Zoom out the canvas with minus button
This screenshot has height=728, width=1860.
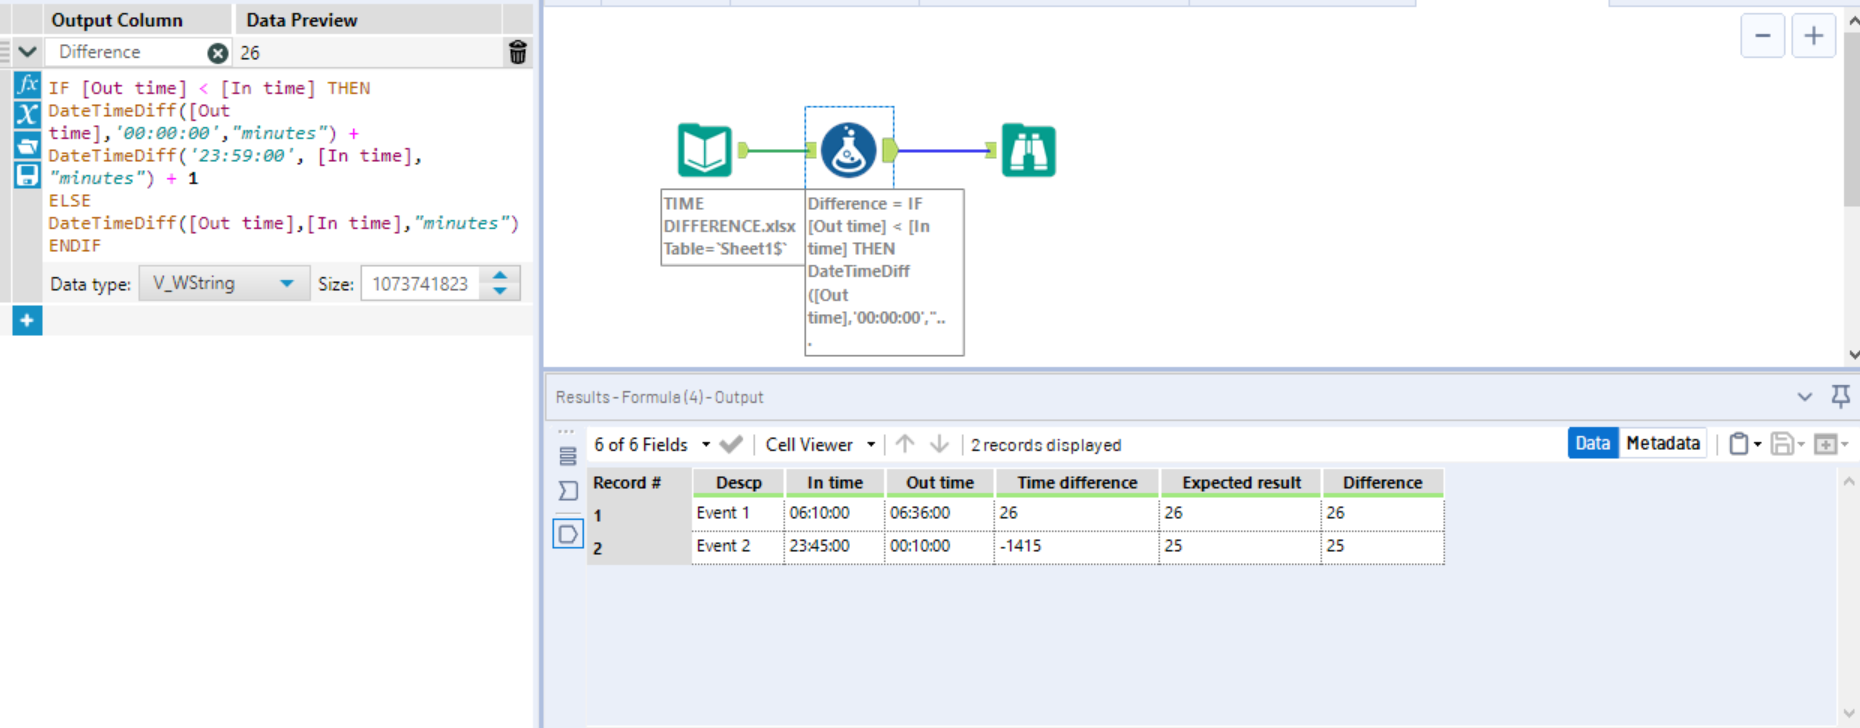(1762, 36)
